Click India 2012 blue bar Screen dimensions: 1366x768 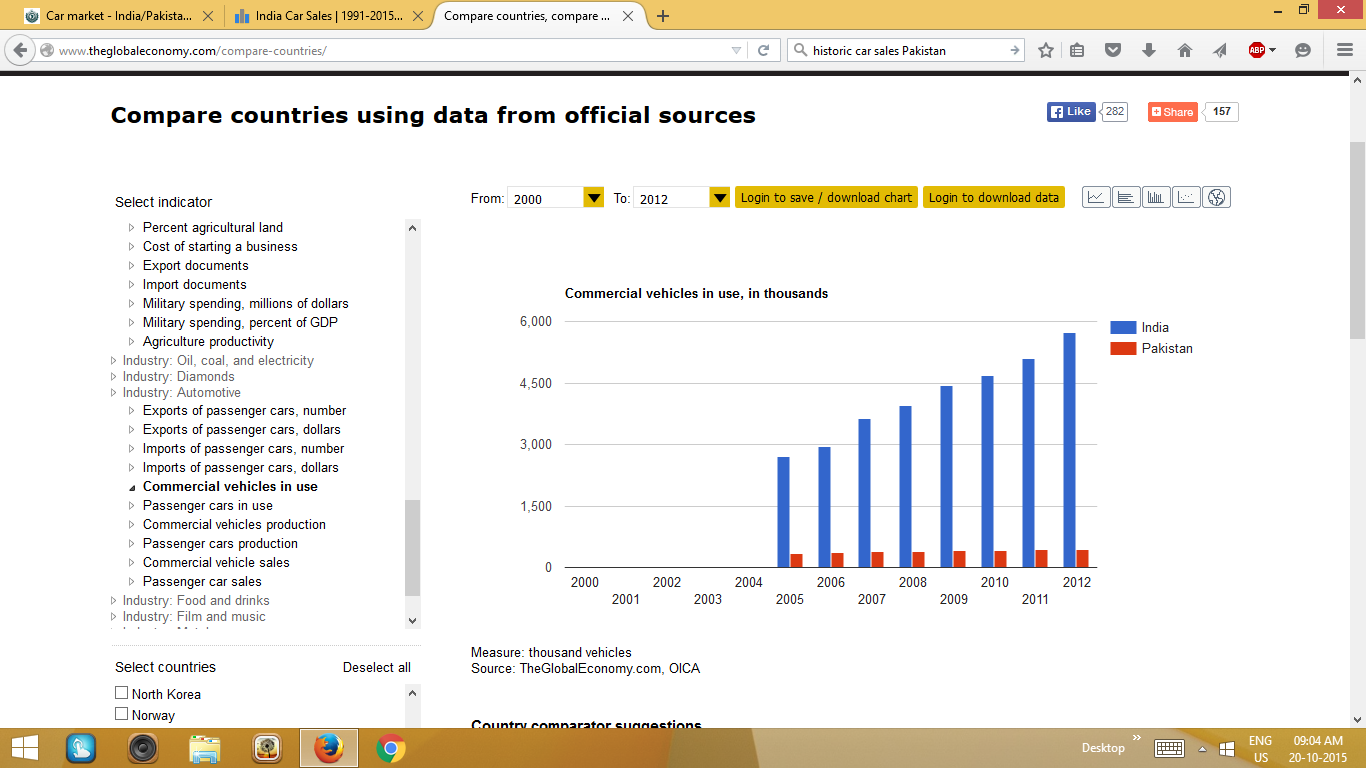(x=1069, y=450)
